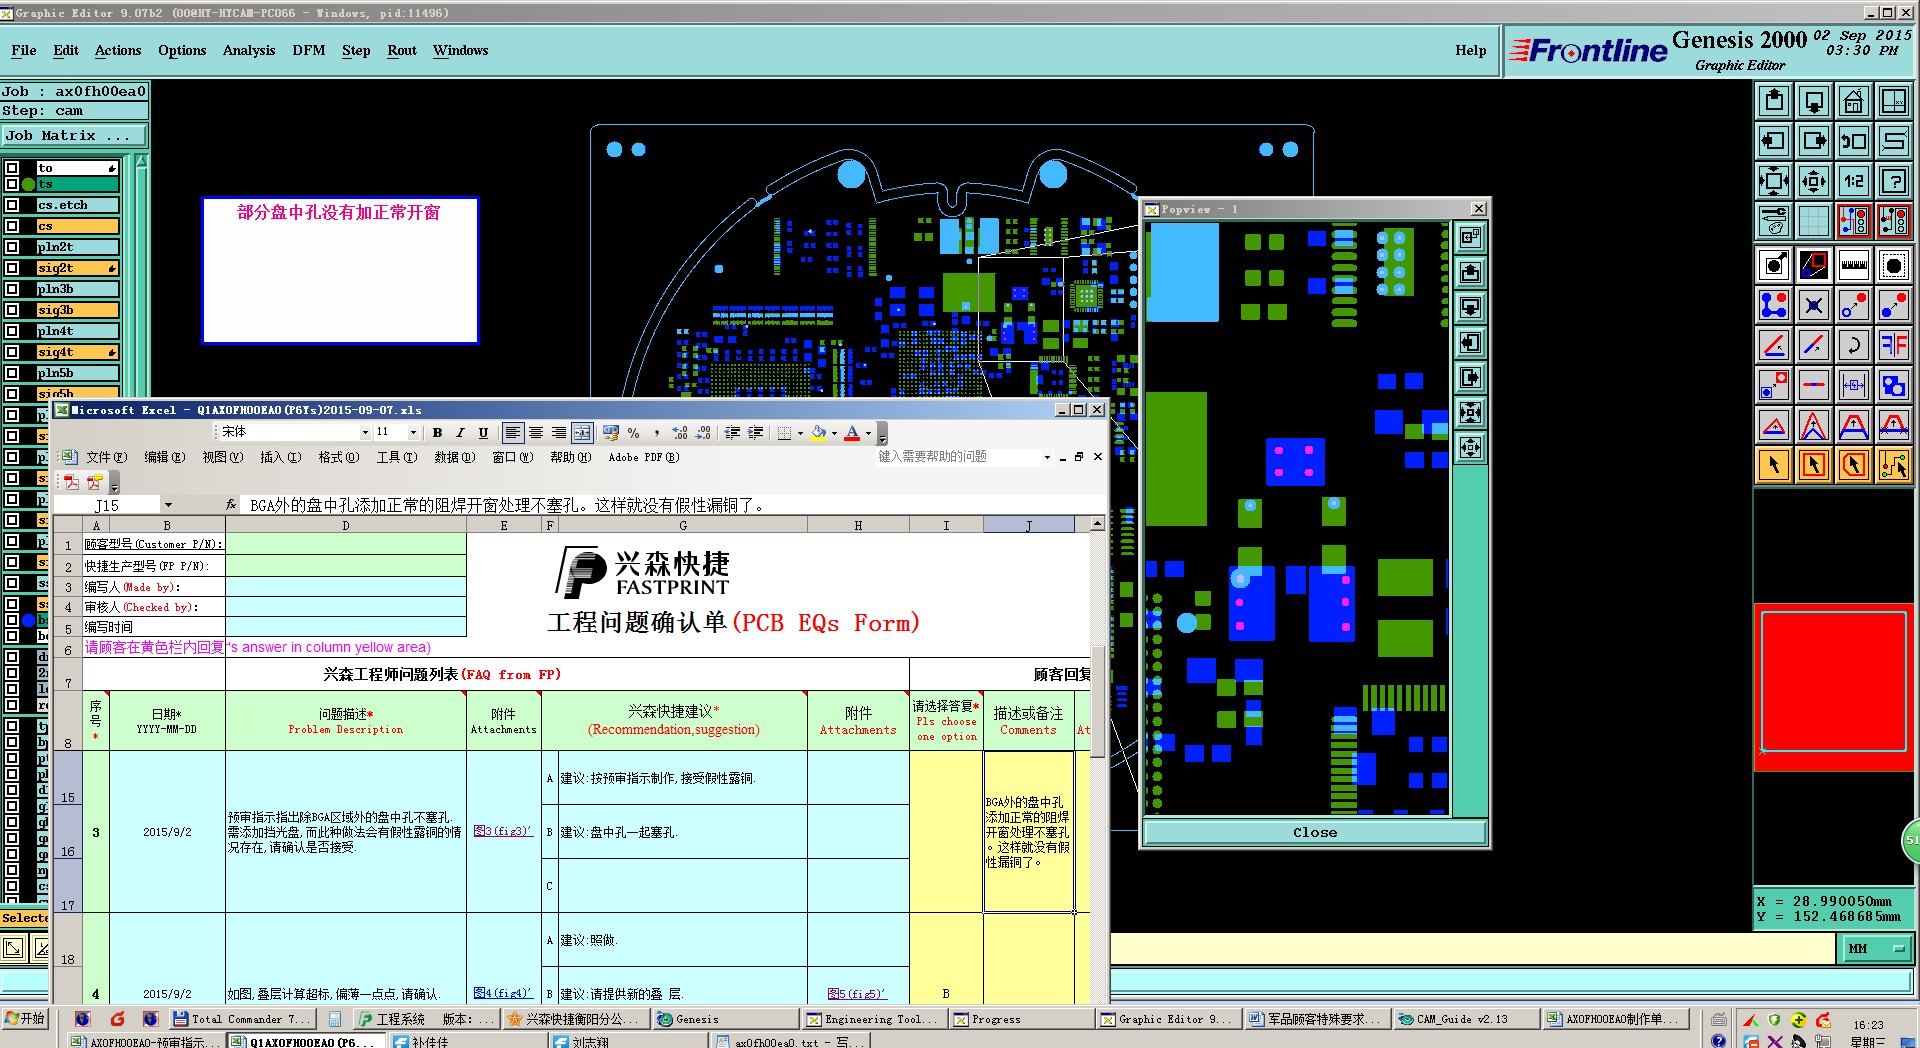1920x1048 pixels.
Task: Open the DFM menu
Action: (309, 50)
